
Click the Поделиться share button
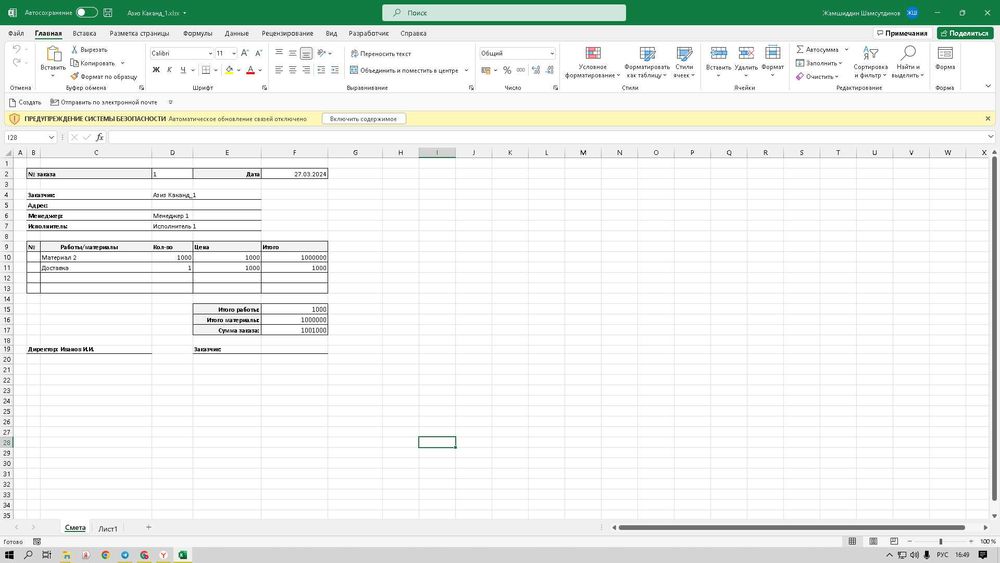tap(965, 33)
